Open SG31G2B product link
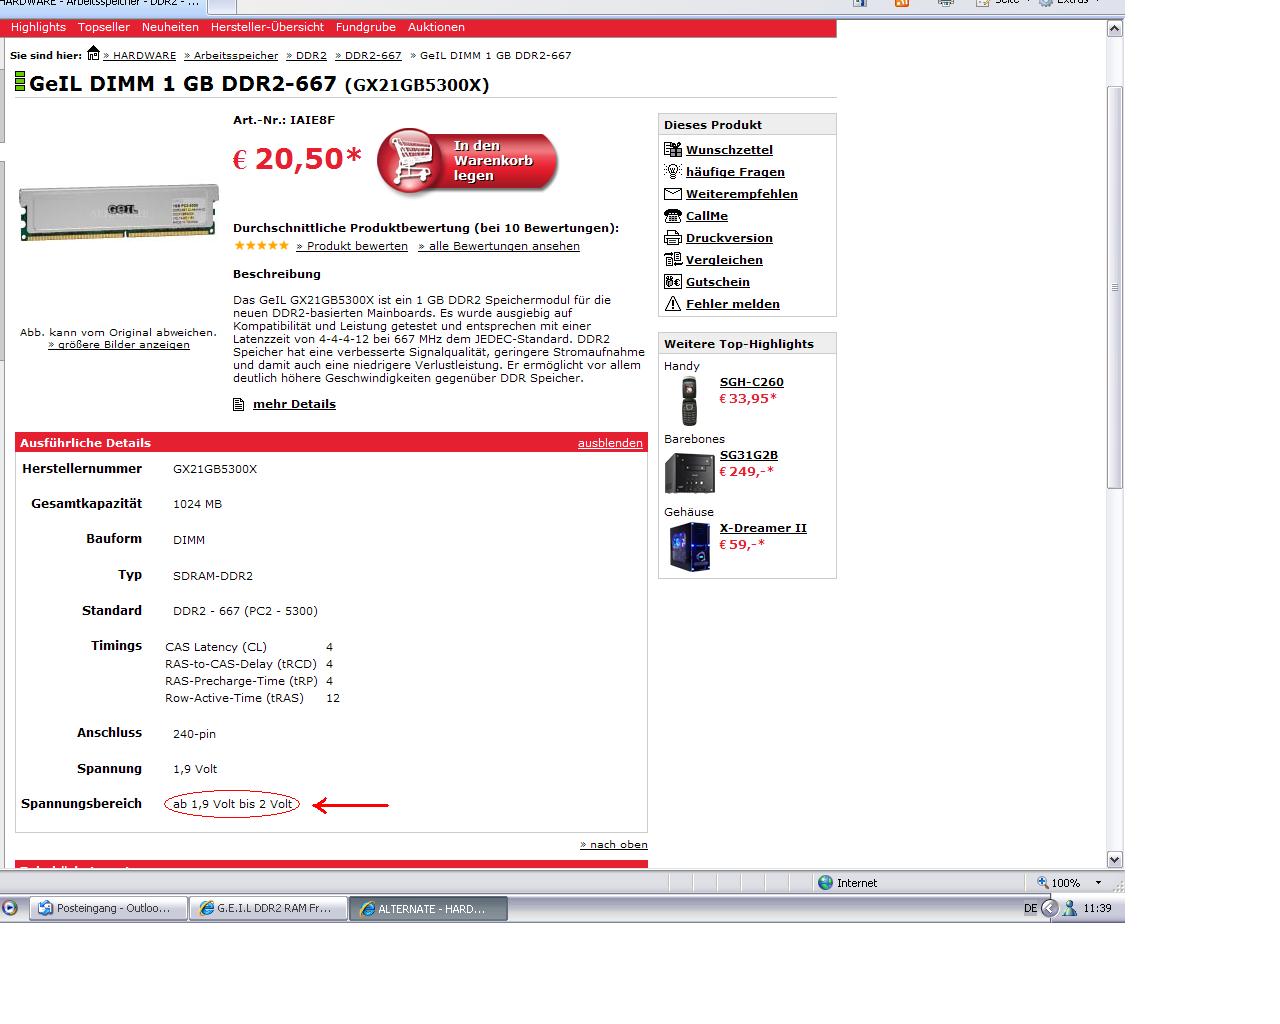The image size is (1280, 1024). tap(749, 455)
